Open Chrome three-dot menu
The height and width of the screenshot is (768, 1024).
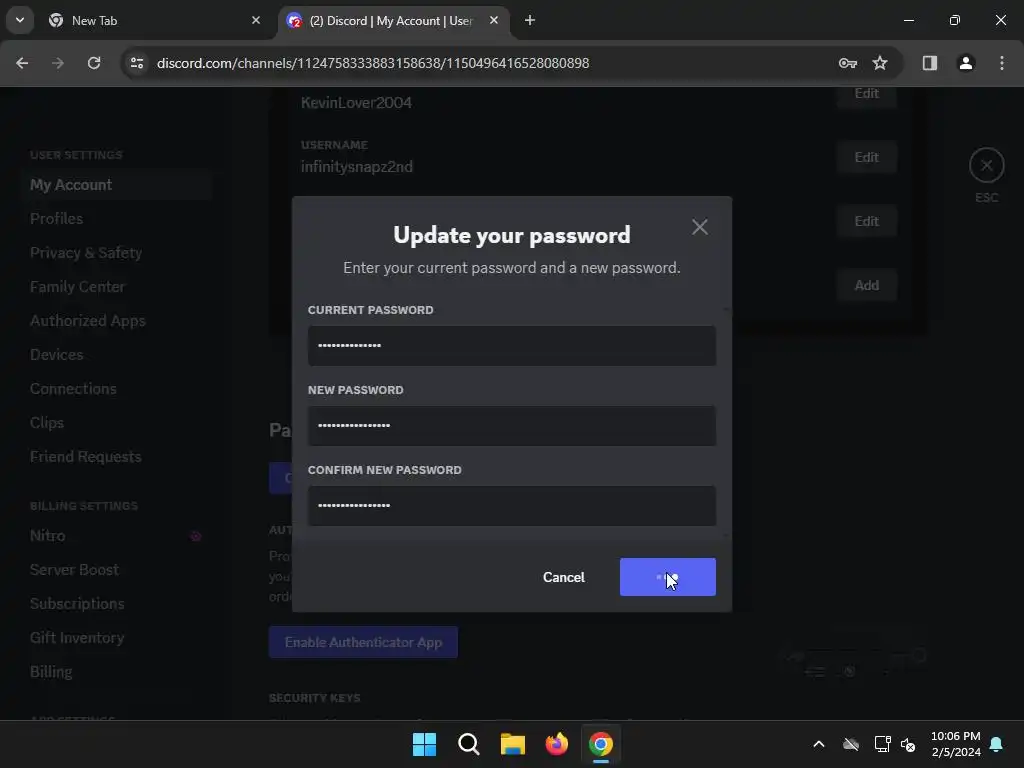[1001, 63]
